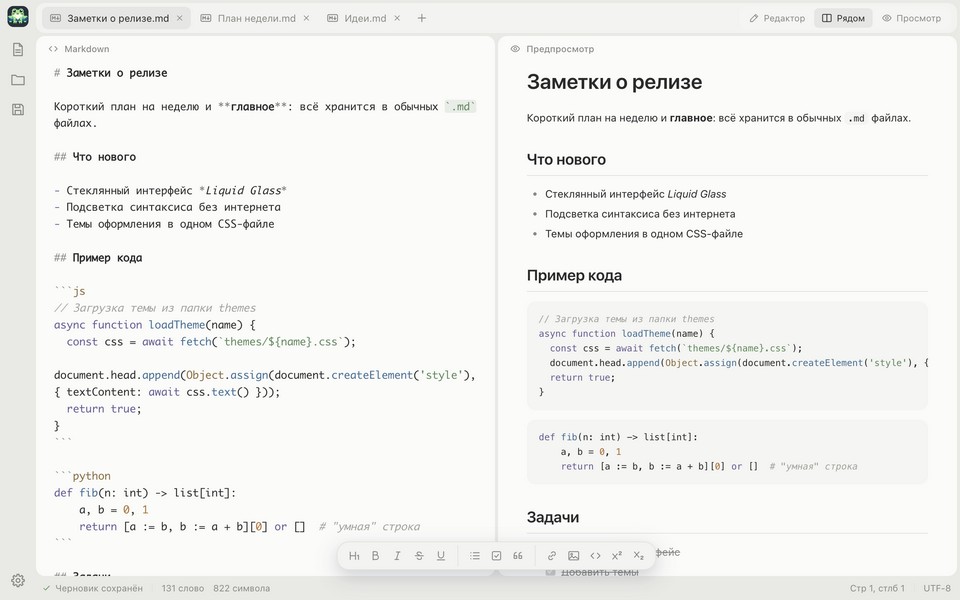Close the Заметки о релизе.md tab
Viewport: 960px width, 600px height.
179,18
